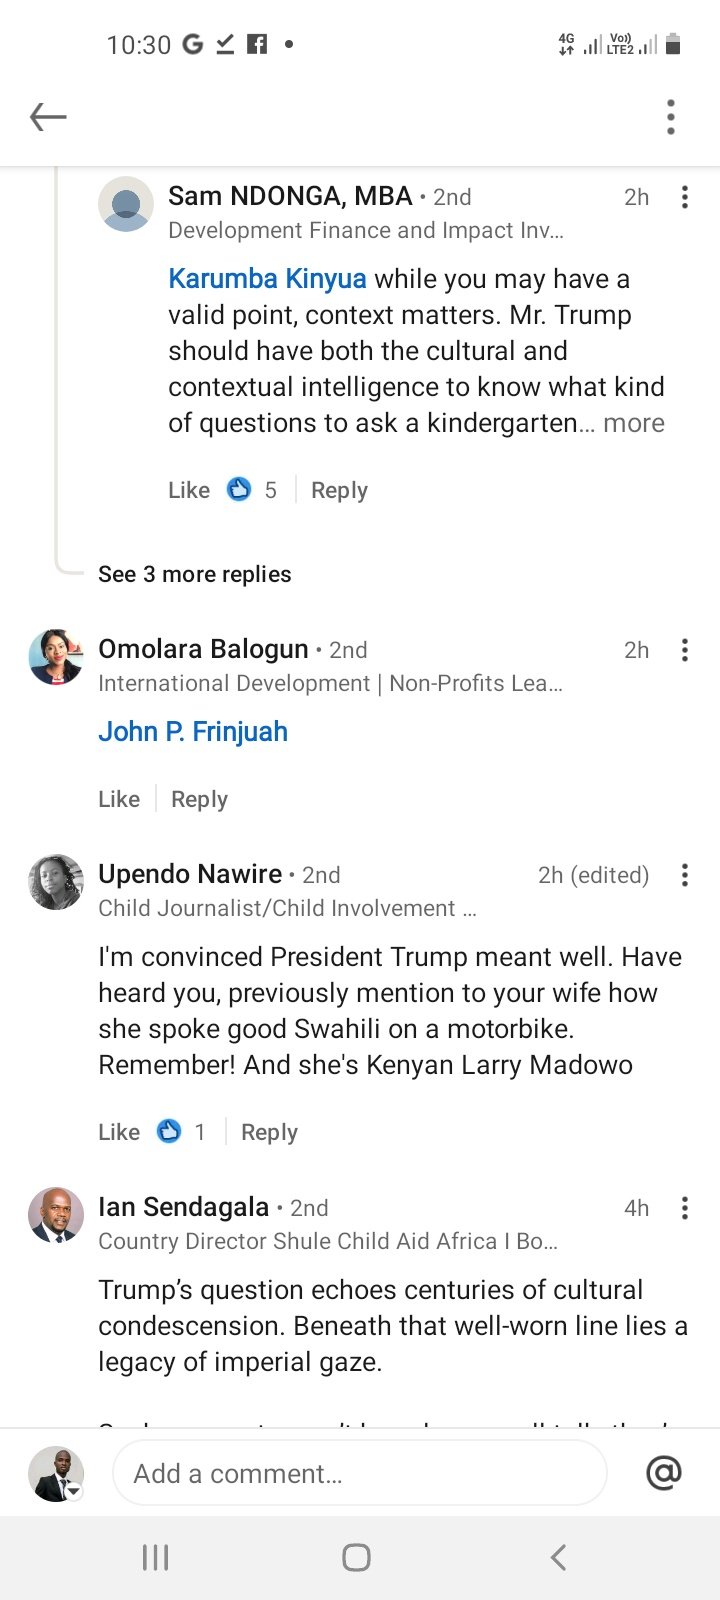Open options for Upendo Nawire's comment
This screenshot has width=720, height=1600.
pos(685,875)
